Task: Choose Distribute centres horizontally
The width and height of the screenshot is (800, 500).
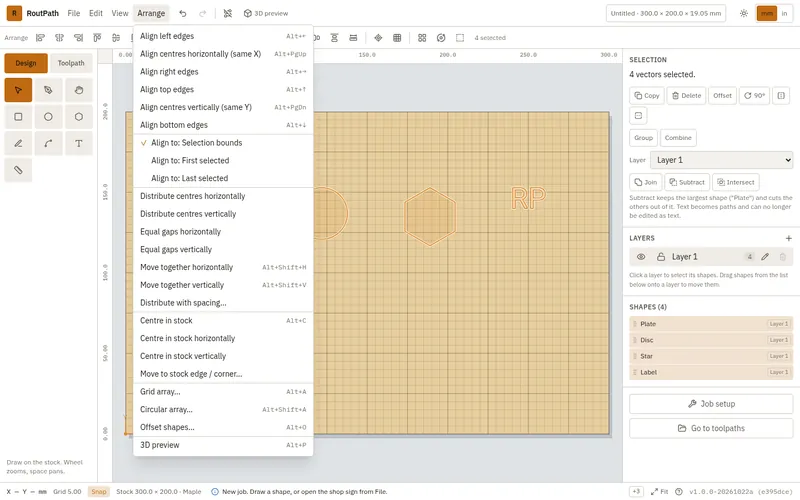Action: tap(223, 196)
